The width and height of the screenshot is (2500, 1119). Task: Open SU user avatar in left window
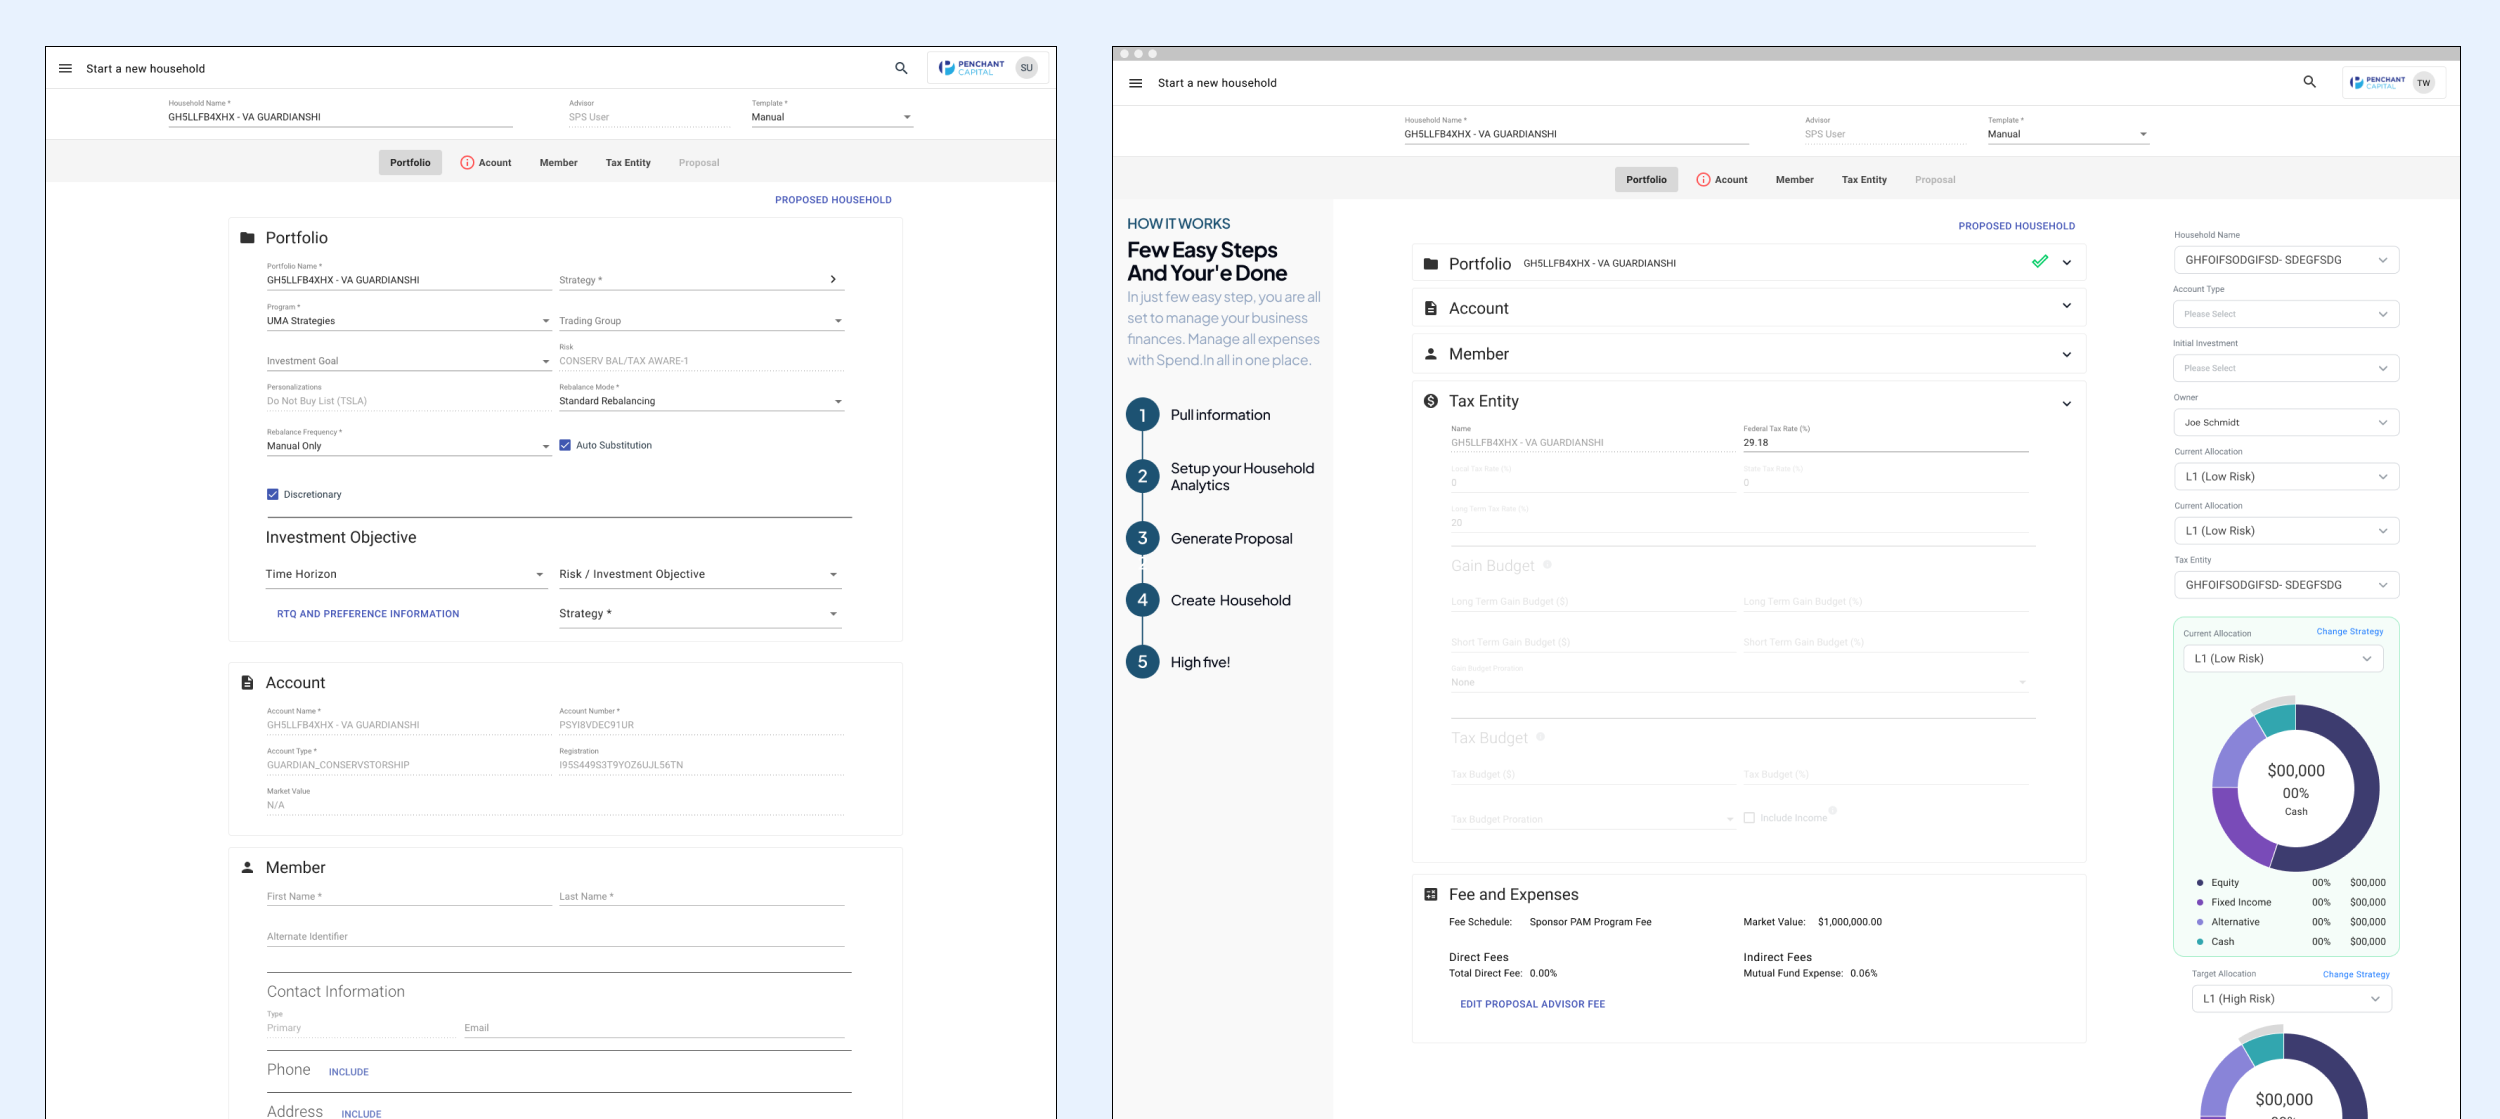(1026, 68)
